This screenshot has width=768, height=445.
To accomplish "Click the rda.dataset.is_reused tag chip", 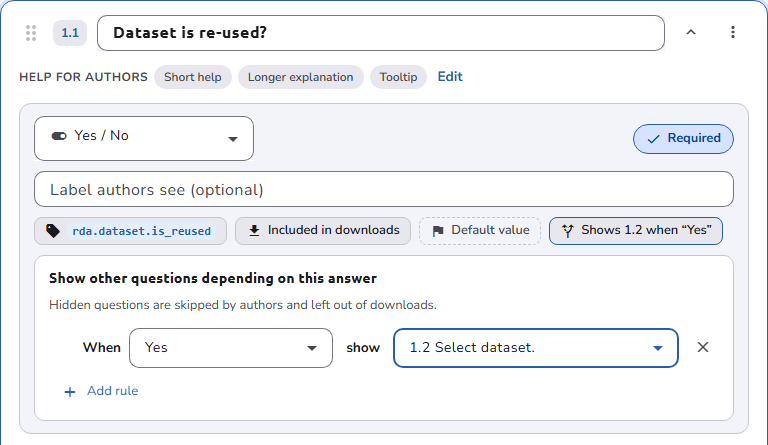I will (x=130, y=231).
